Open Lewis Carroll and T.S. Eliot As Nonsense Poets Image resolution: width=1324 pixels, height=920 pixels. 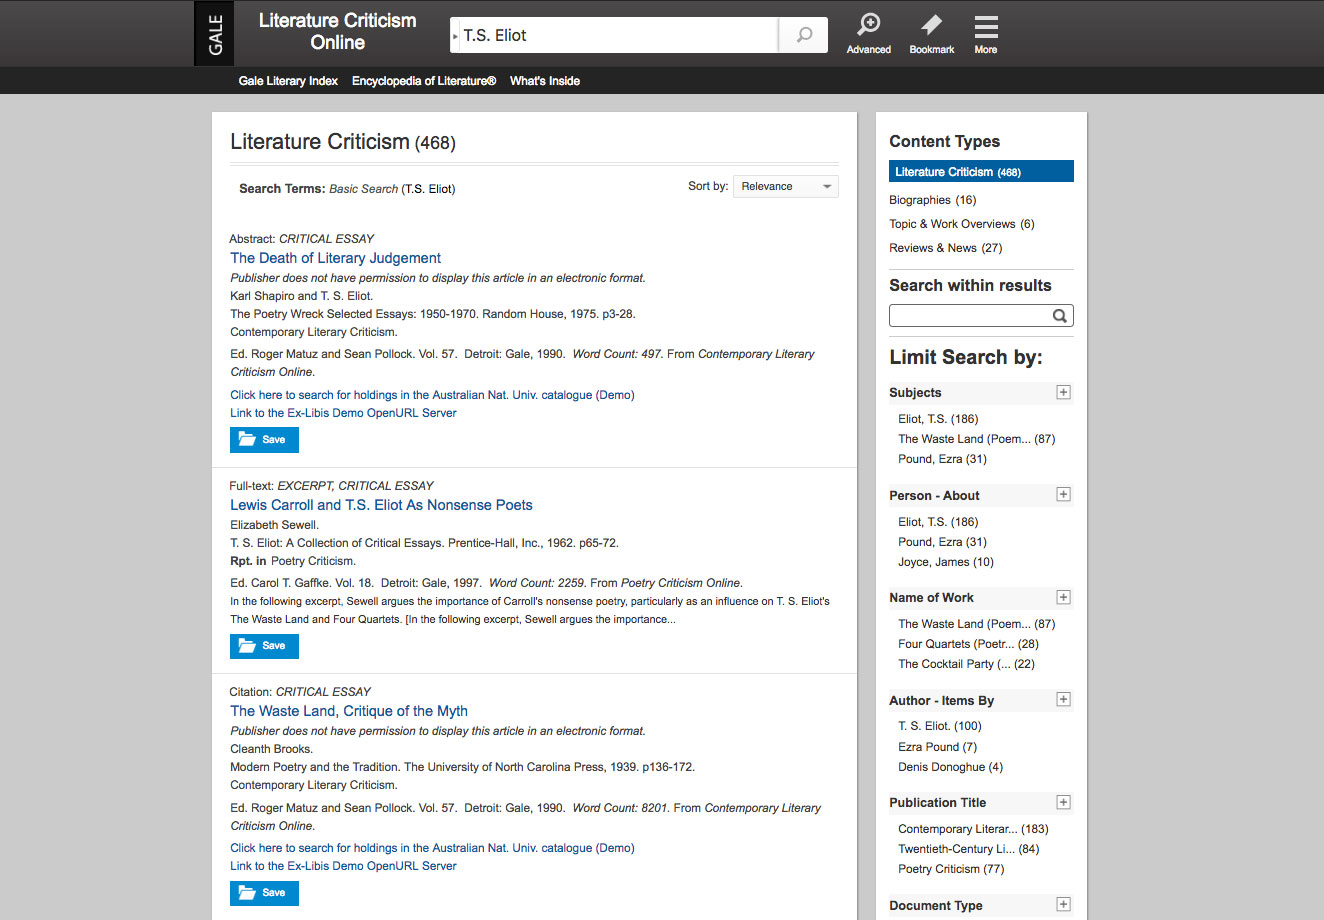coord(381,505)
